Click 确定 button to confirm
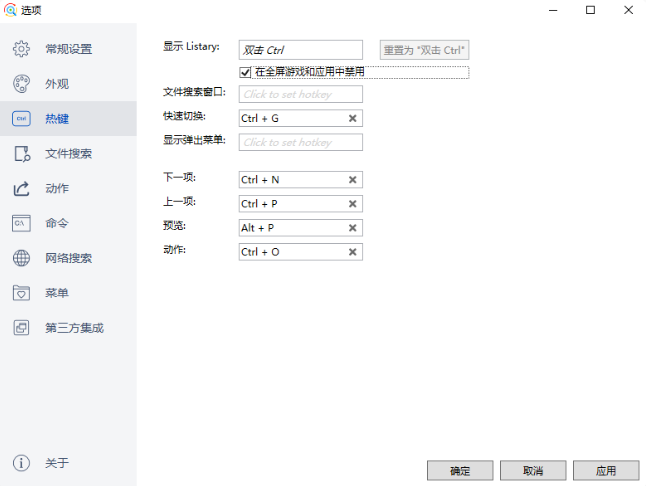Screen dimensions: 646x486 click(x=460, y=470)
